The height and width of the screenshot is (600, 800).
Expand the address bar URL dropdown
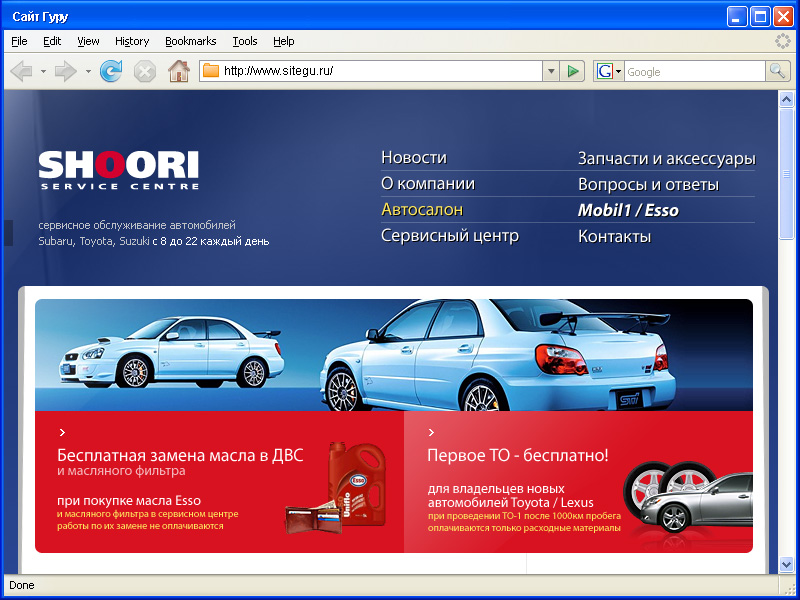[x=551, y=71]
